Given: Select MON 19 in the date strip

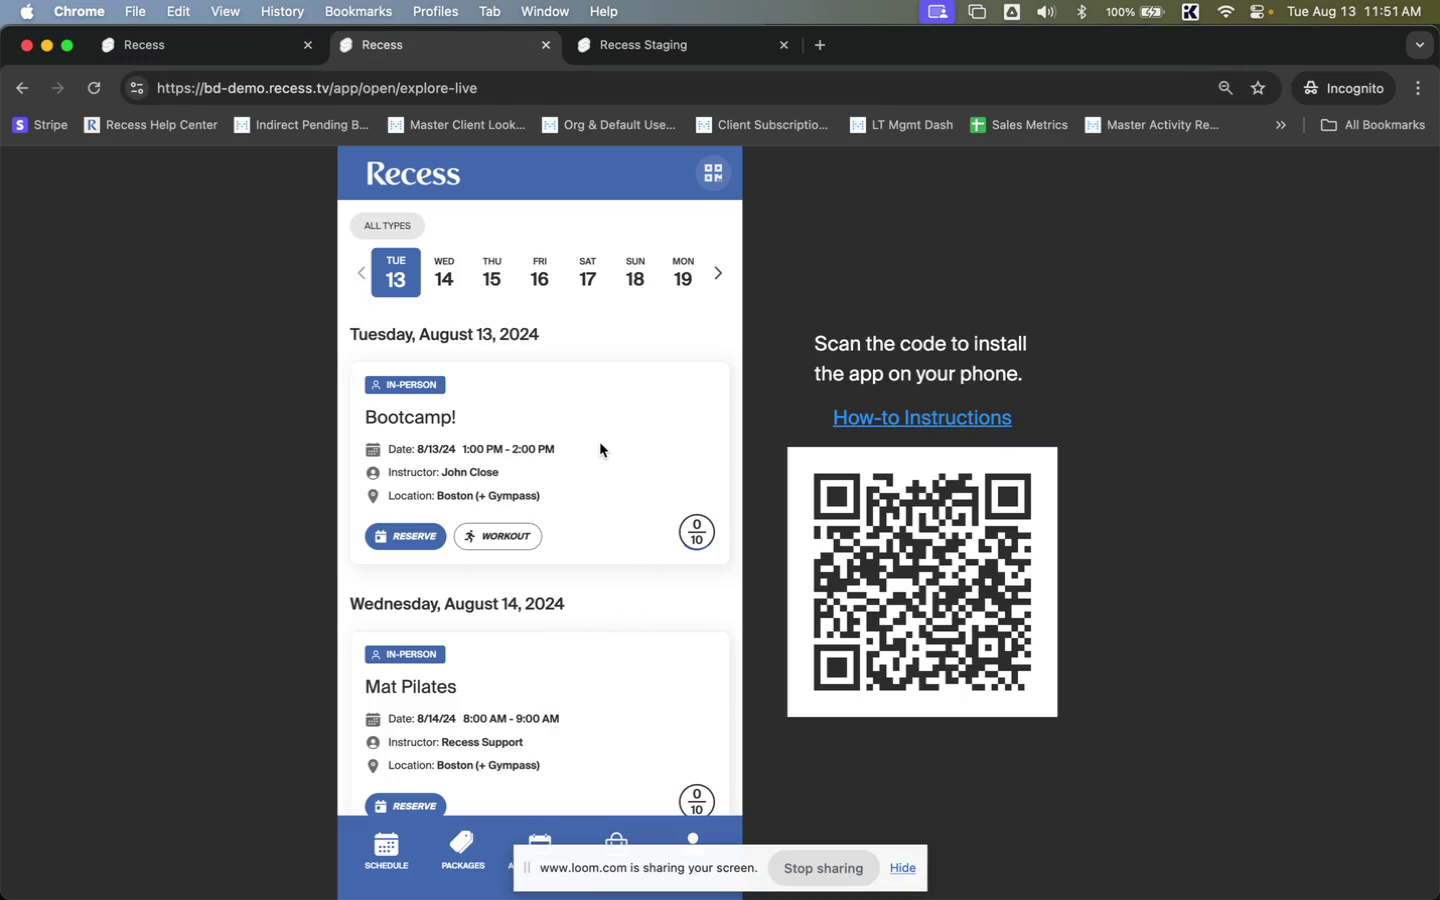Looking at the screenshot, I should (x=683, y=273).
